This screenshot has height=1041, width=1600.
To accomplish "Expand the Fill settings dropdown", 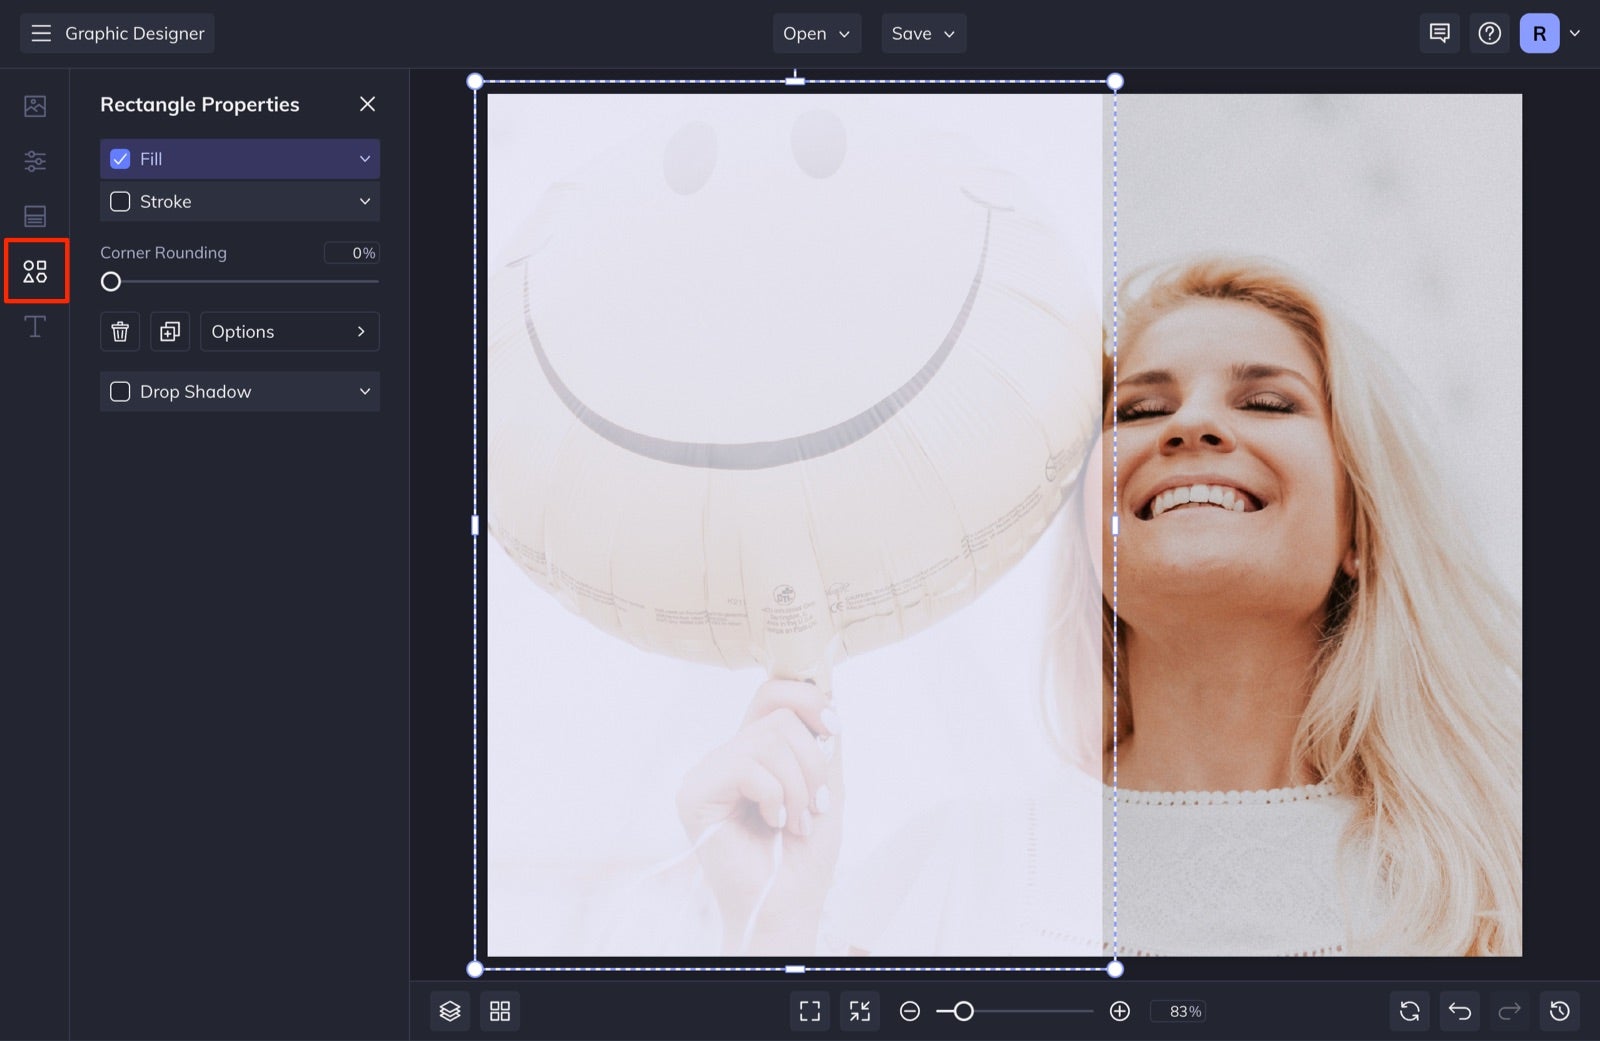I will point(364,158).
